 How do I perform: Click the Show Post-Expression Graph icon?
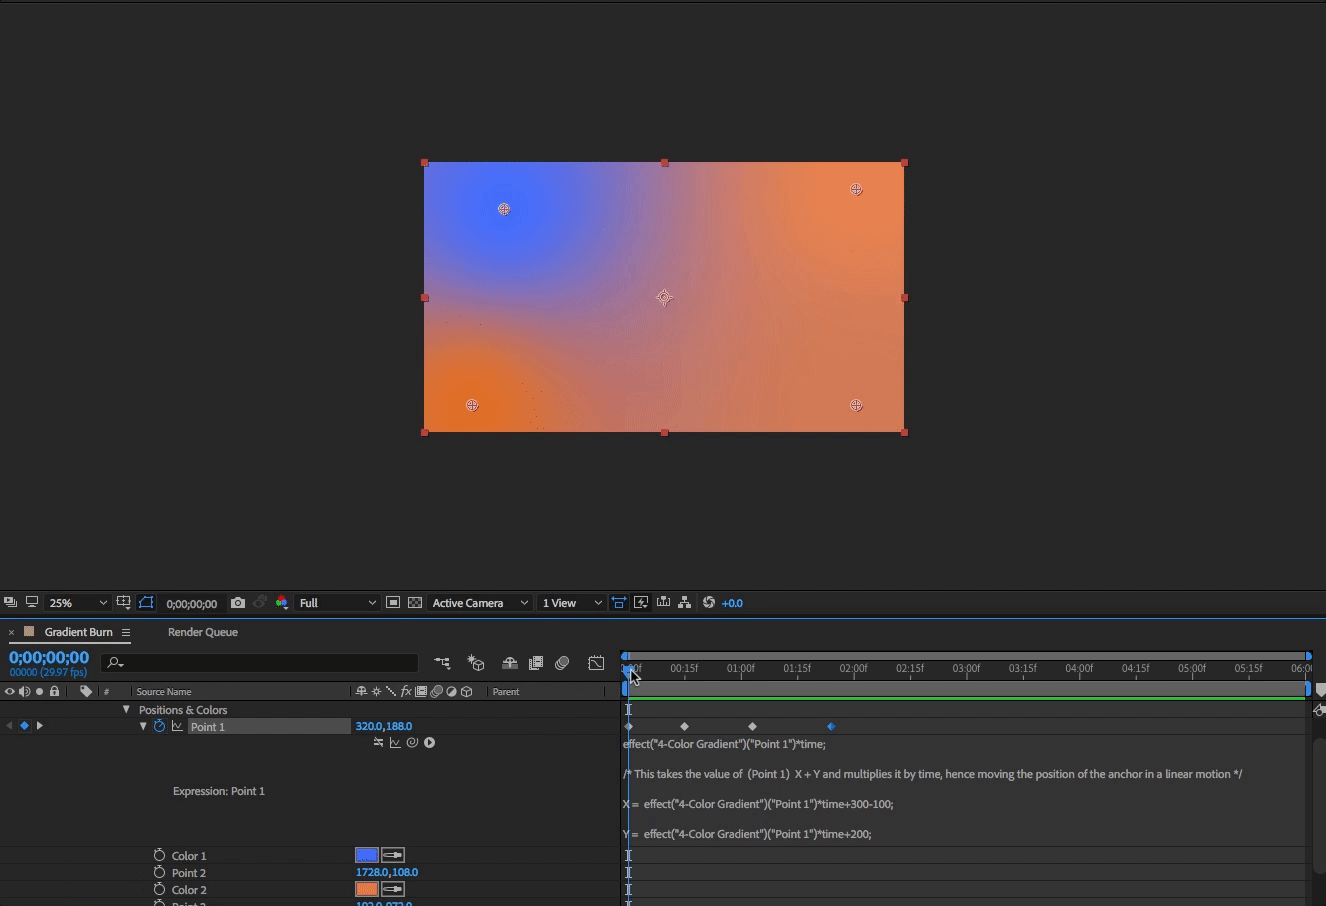395,742
